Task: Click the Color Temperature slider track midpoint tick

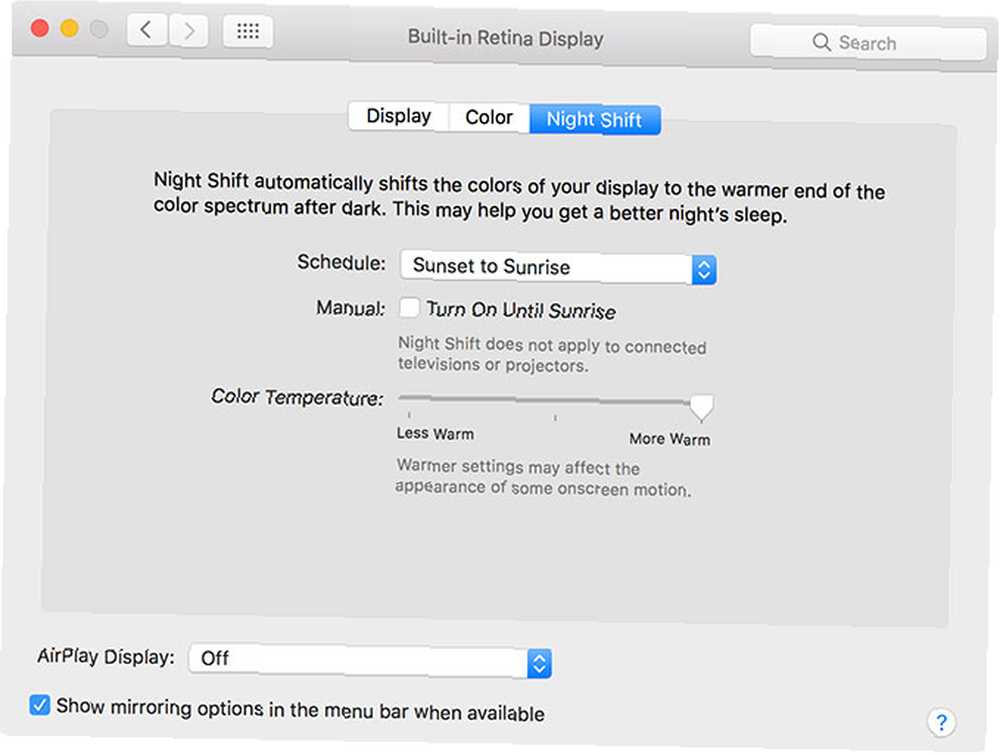Action: click(555, 418)
